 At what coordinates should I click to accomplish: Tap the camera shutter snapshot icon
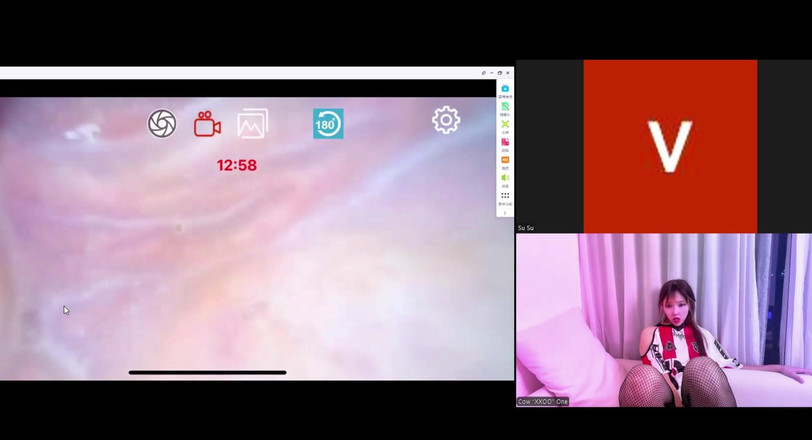click(162, 123)
